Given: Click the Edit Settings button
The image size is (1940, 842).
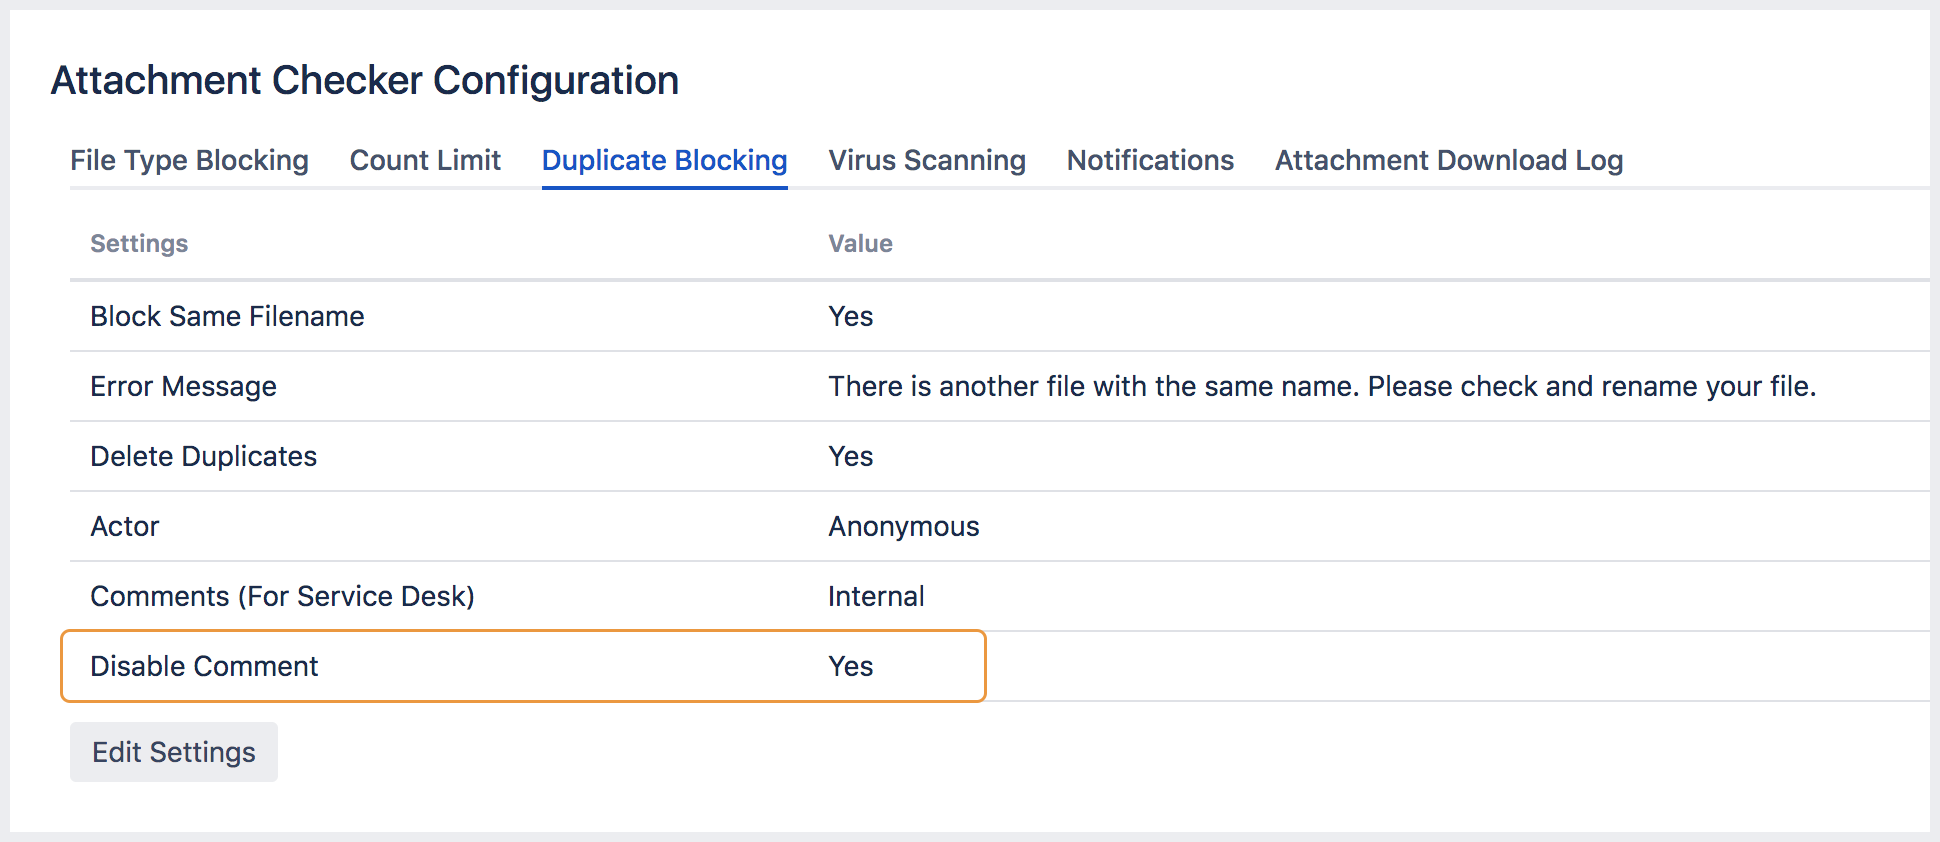Looking at the screenshot, I should 173,751.
